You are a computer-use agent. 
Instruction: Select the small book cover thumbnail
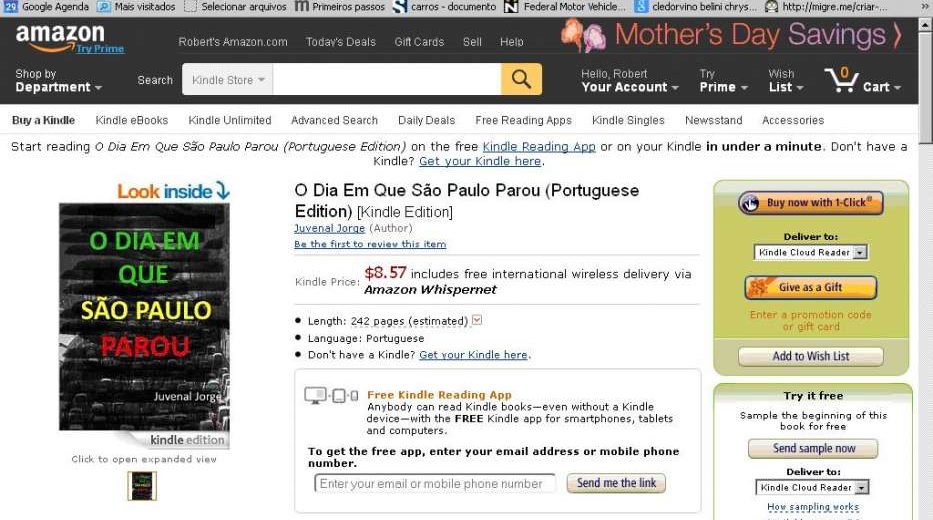pyautogui.click(x=142, y=485)
